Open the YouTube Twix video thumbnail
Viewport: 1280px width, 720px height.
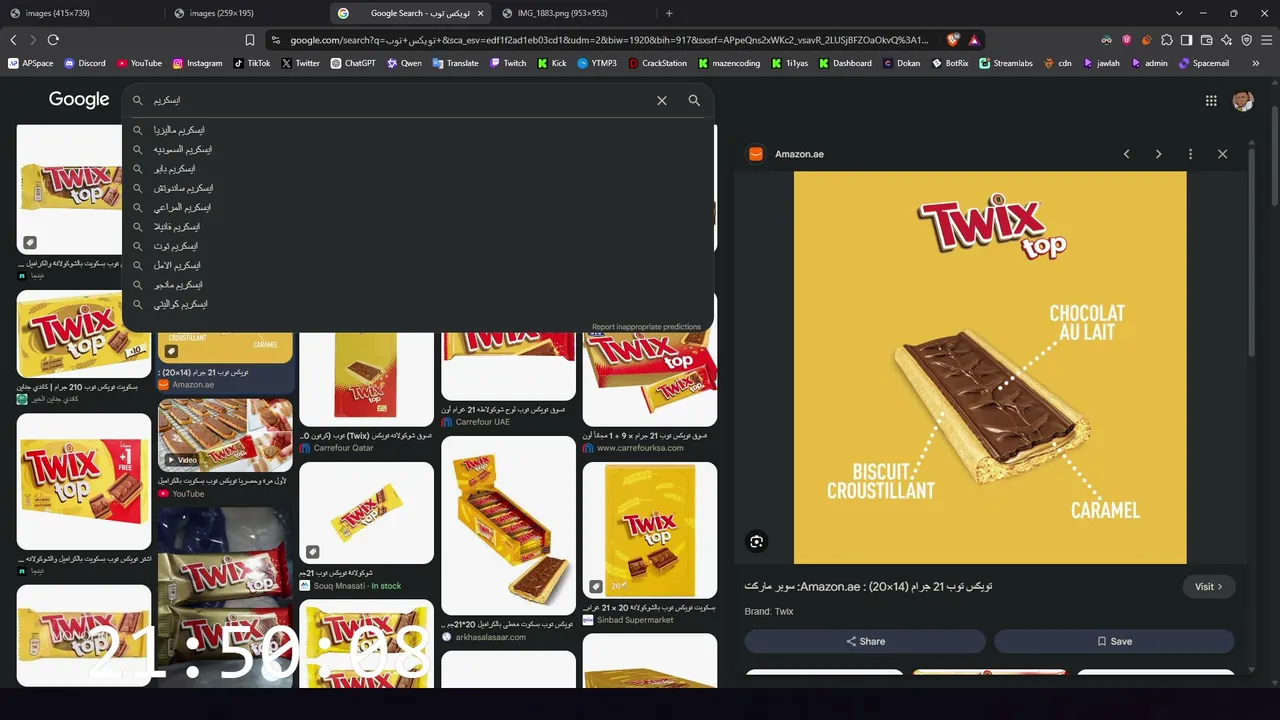225,435
